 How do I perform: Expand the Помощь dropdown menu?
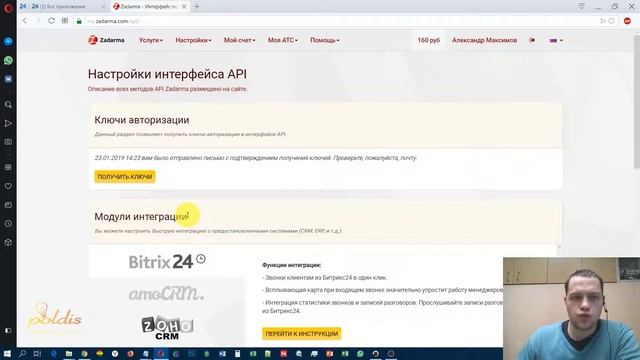tap(324, 40)
